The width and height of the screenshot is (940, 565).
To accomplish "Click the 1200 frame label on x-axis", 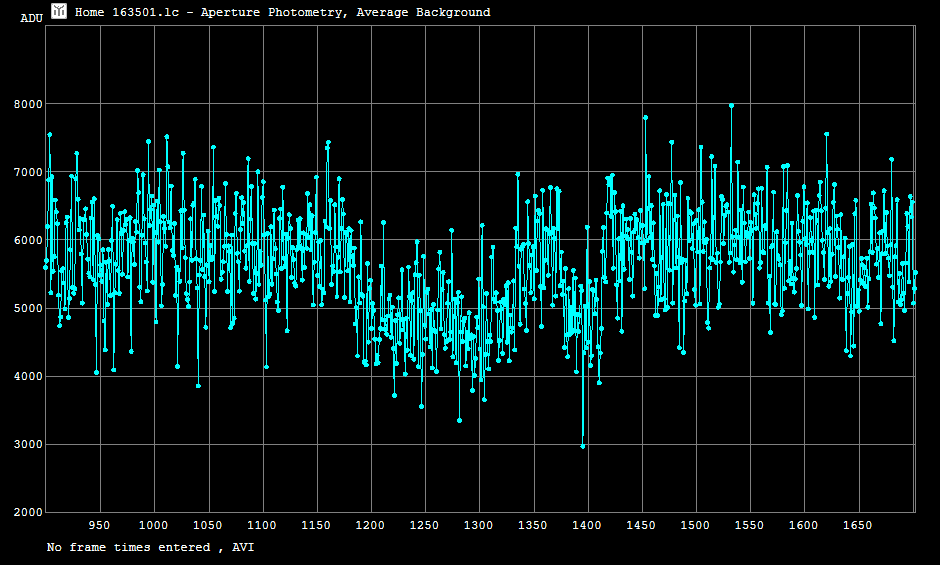I will tap(370, 525).
